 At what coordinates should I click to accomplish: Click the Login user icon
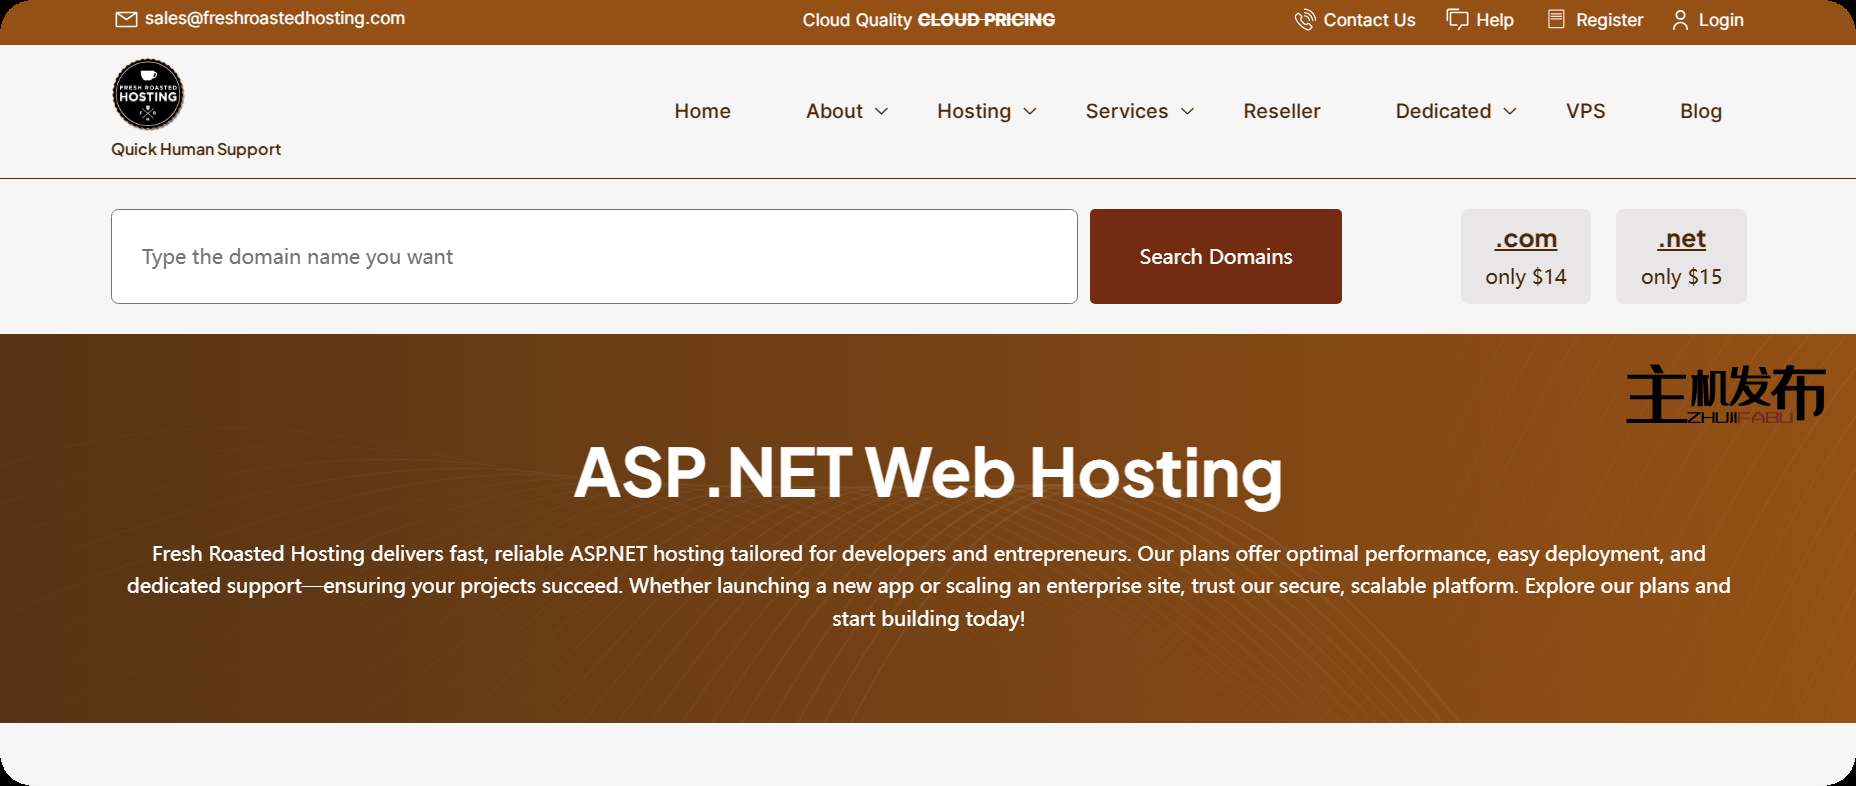(1680, 20)
